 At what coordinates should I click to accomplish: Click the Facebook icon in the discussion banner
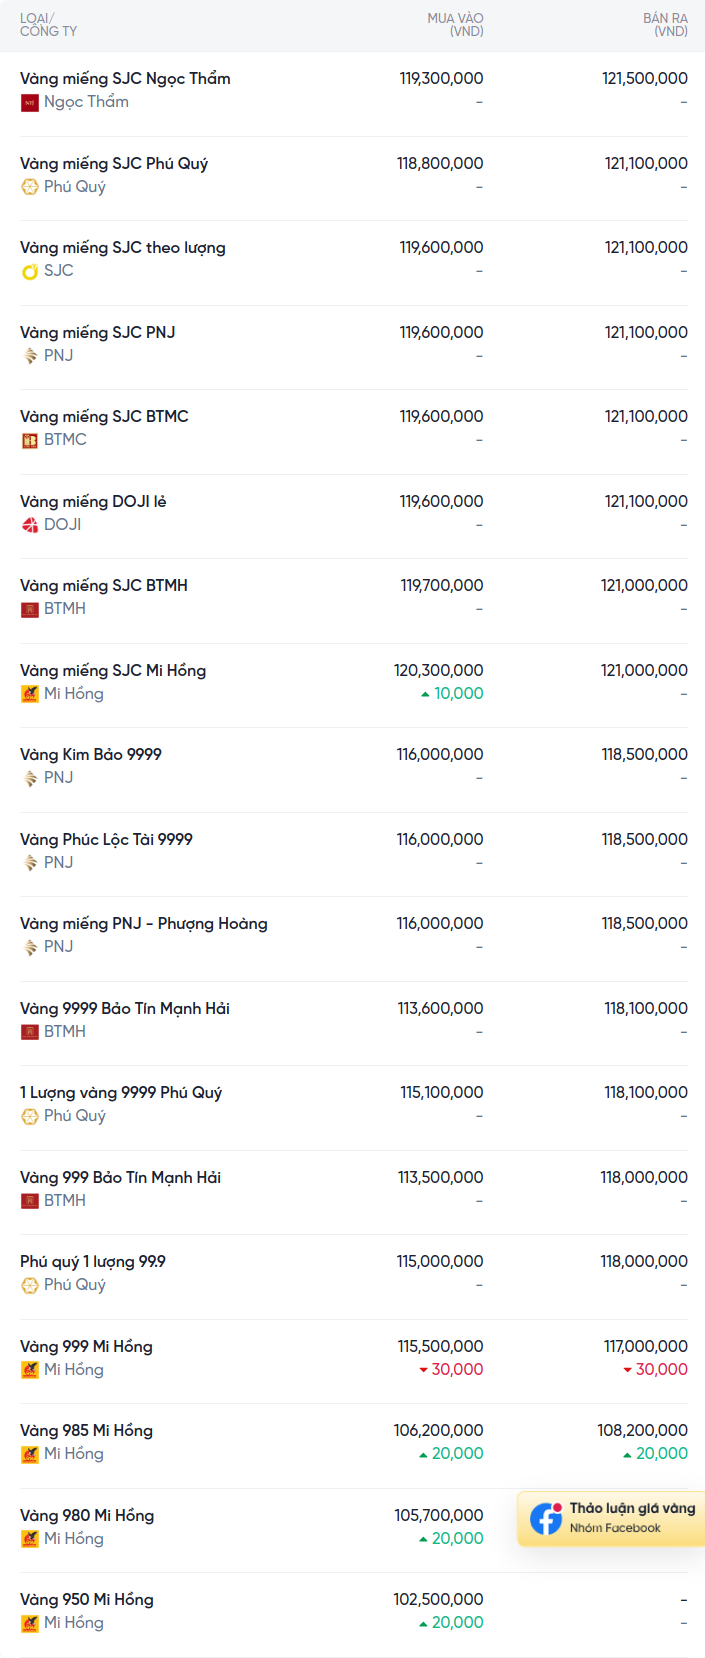coord(546,1518)
